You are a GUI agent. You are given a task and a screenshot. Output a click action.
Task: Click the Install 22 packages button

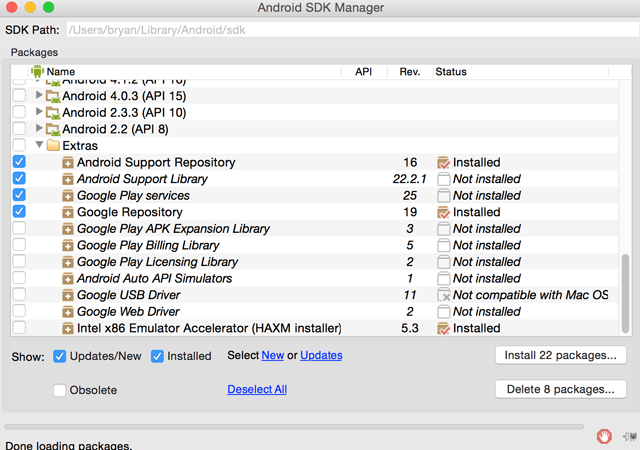[561, 355]
